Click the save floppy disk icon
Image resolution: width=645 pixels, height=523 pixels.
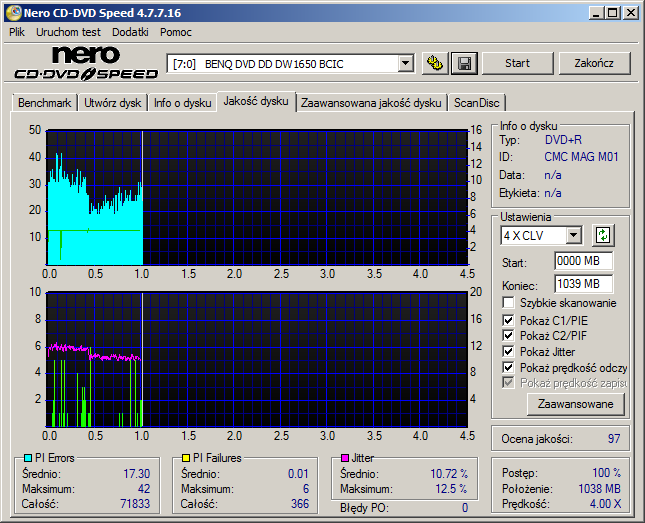(x=464, y=63)
